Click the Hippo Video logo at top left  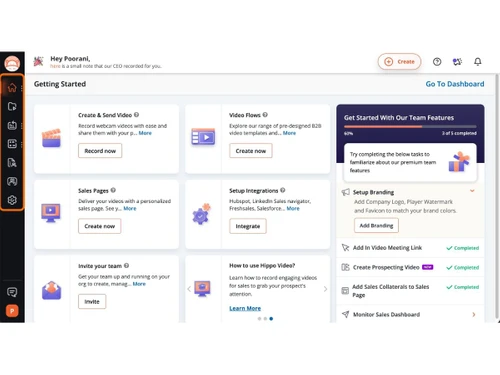click(12, 63)
